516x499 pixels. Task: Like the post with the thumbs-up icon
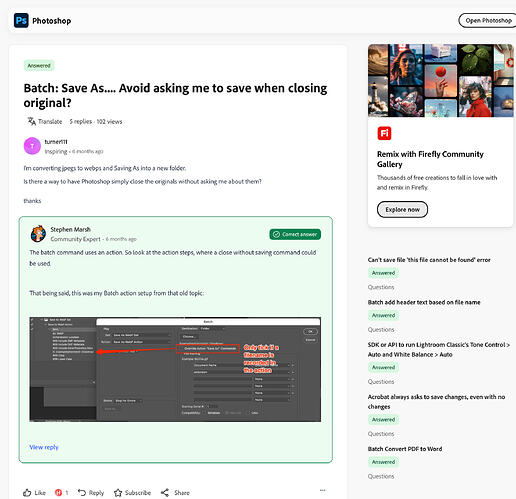pyautogui.click(x=27, y=493)
